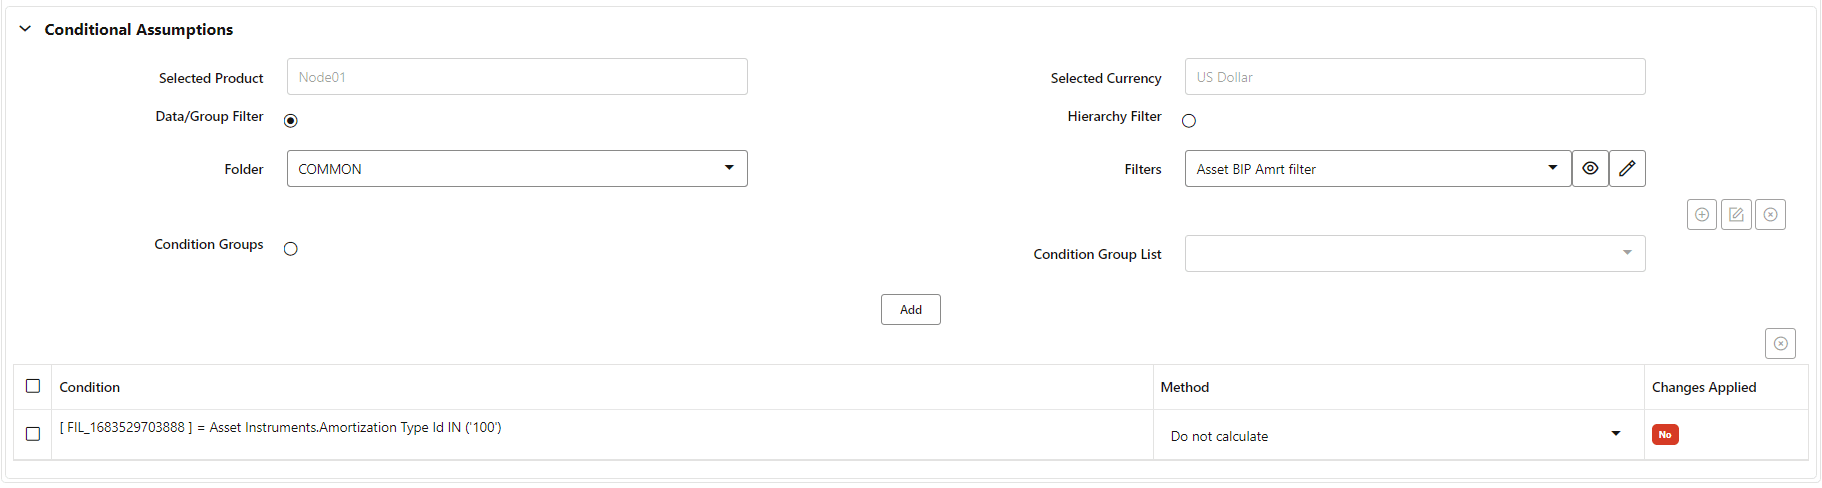Click the edit condition group icon
1822x488 pixels.
pos(1736,215)
